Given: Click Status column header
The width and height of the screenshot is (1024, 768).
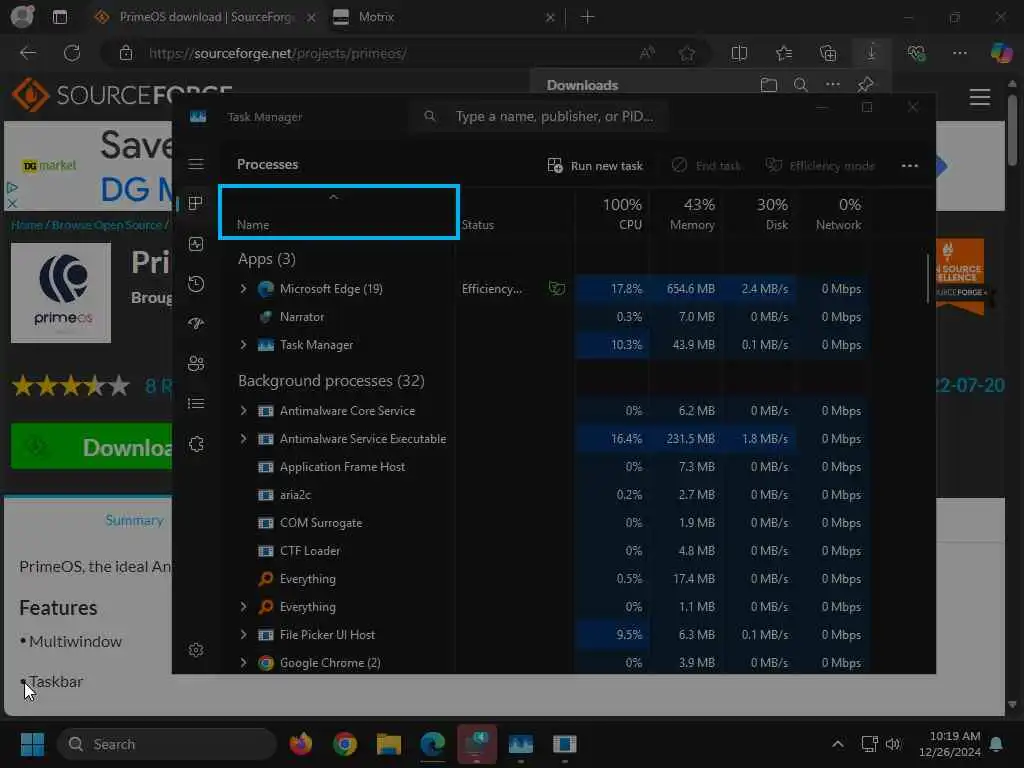Looking at the screenshot, I should 516,214.
